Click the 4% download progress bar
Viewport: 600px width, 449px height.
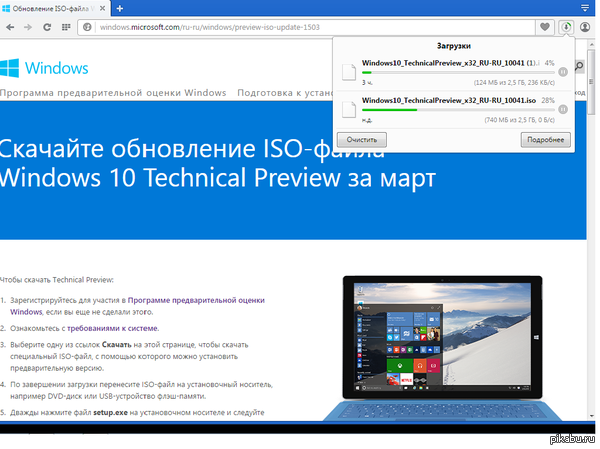pyautogui.click(x=458, y=72)
